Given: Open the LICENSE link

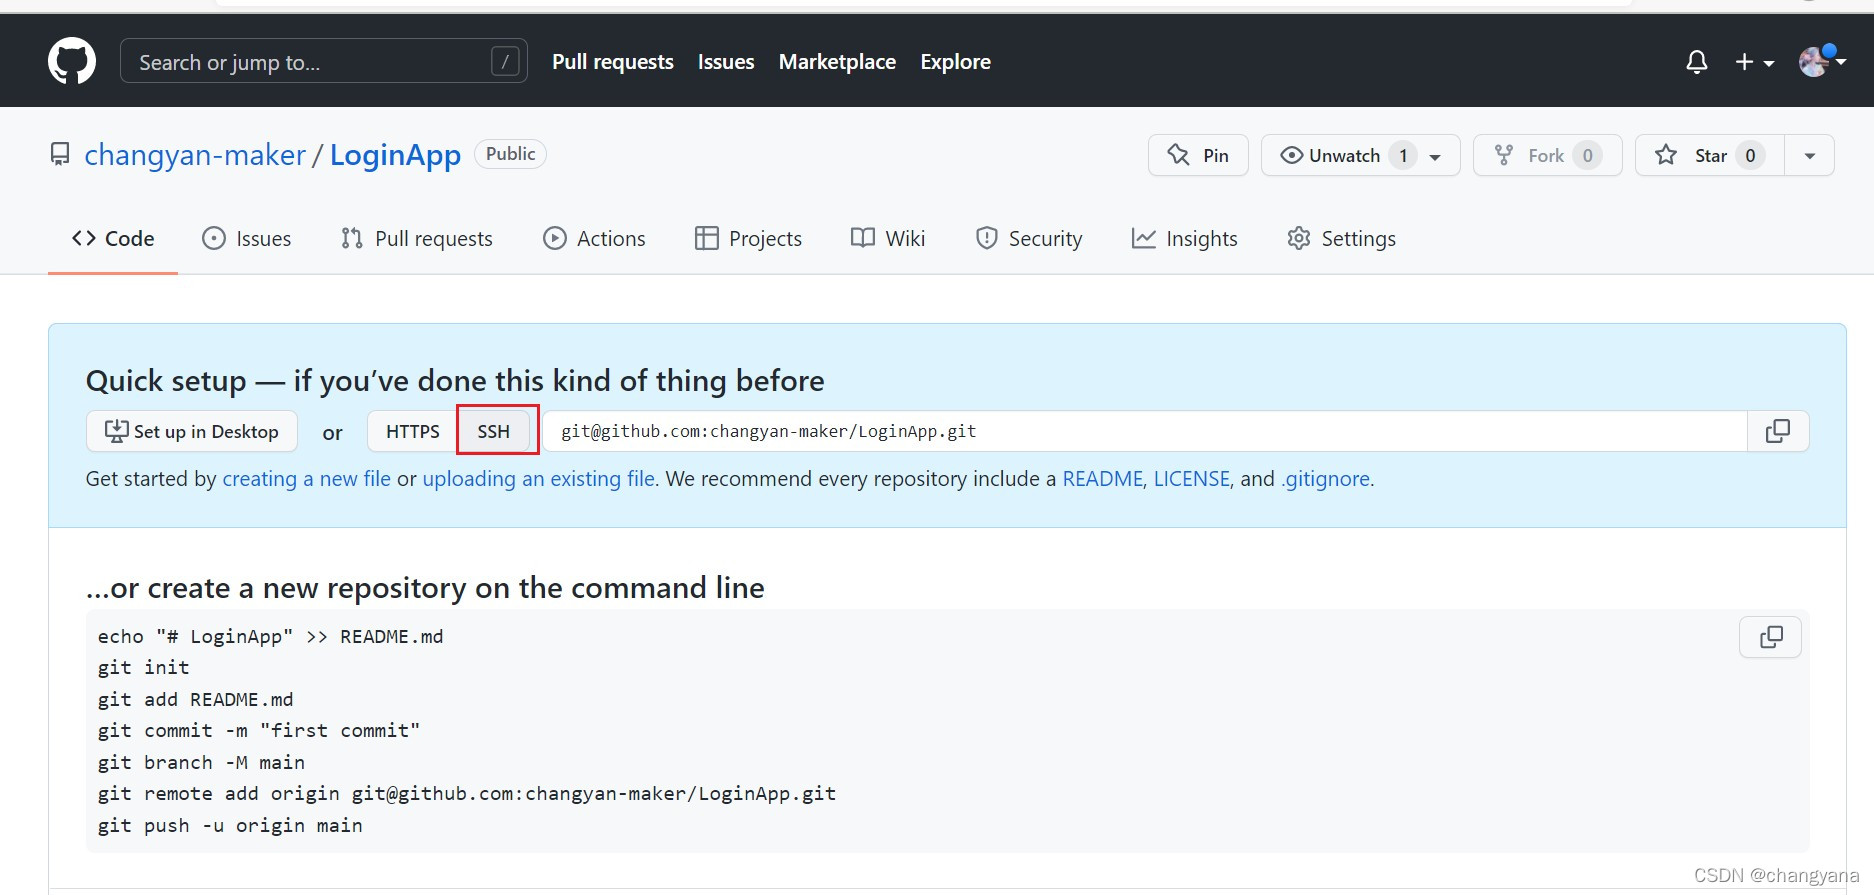Looking at the screenshot, I should [x=1192, y=479].
